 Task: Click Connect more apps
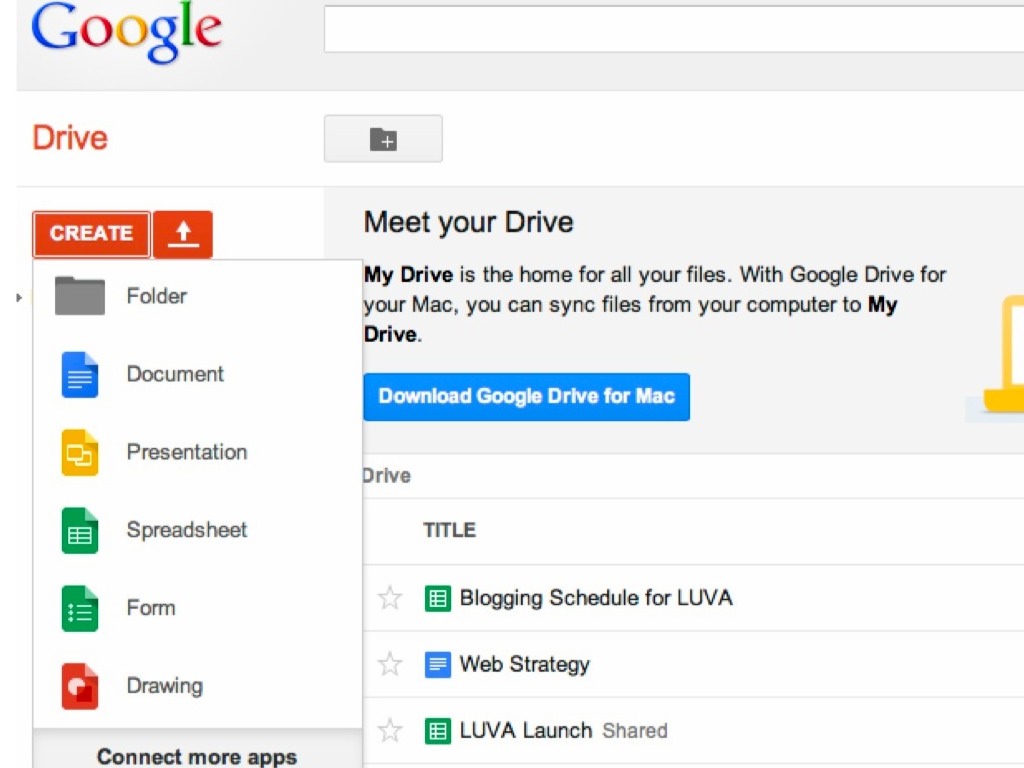[x=197, y=756]
